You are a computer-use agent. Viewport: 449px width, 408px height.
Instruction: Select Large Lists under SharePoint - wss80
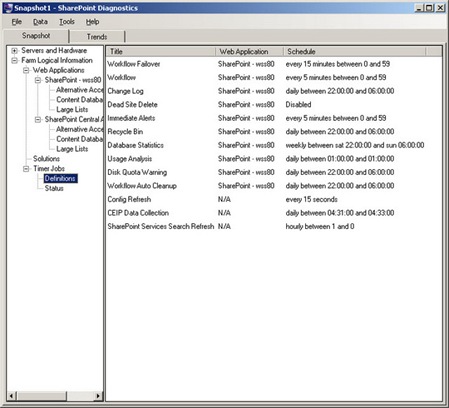click(72, 109)
